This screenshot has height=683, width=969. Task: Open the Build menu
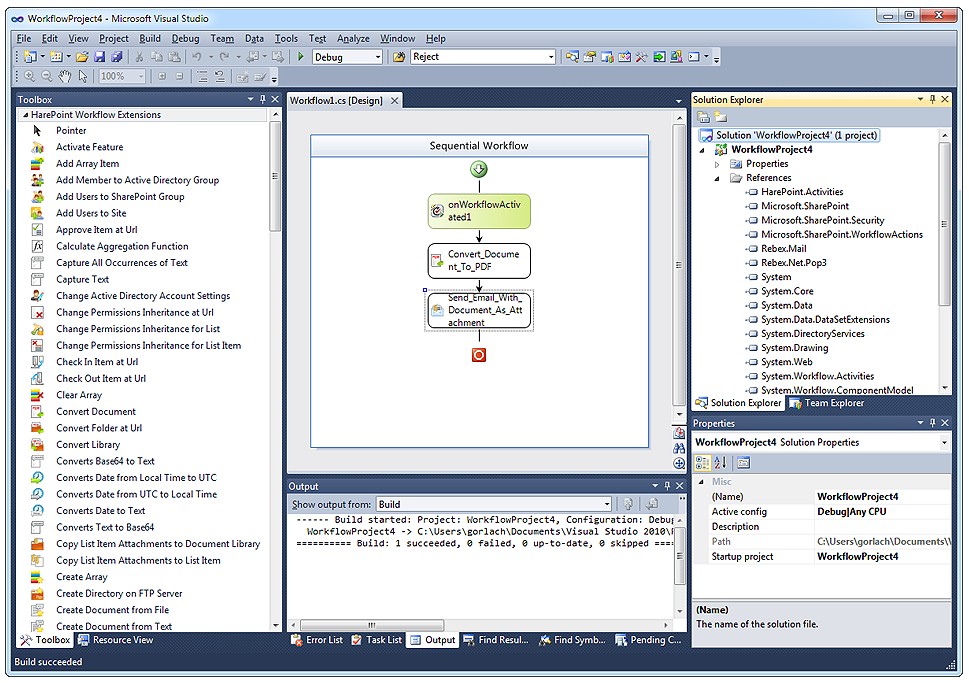click(149, 38)
